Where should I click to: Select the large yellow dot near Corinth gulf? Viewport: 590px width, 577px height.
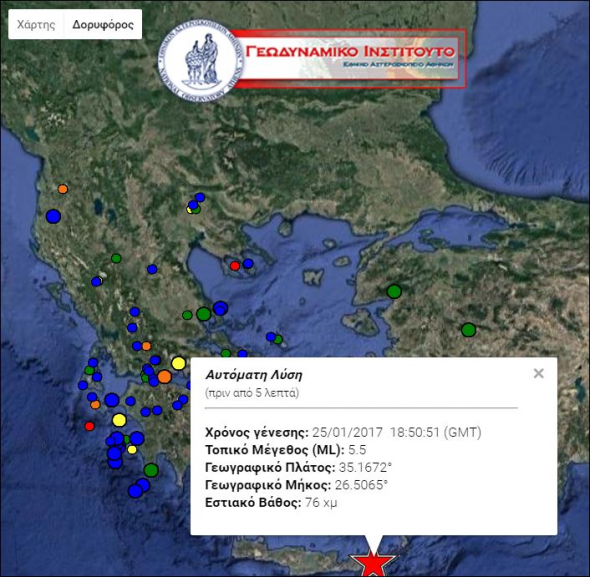[x=178, y=363]
